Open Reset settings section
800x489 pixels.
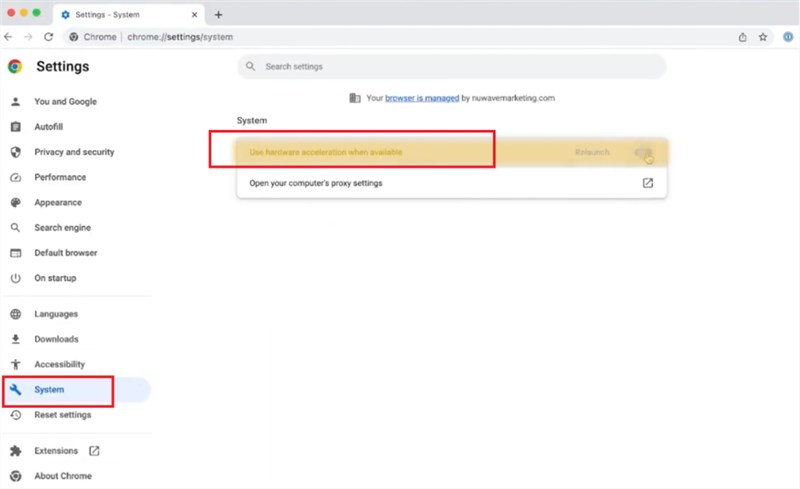62,415
